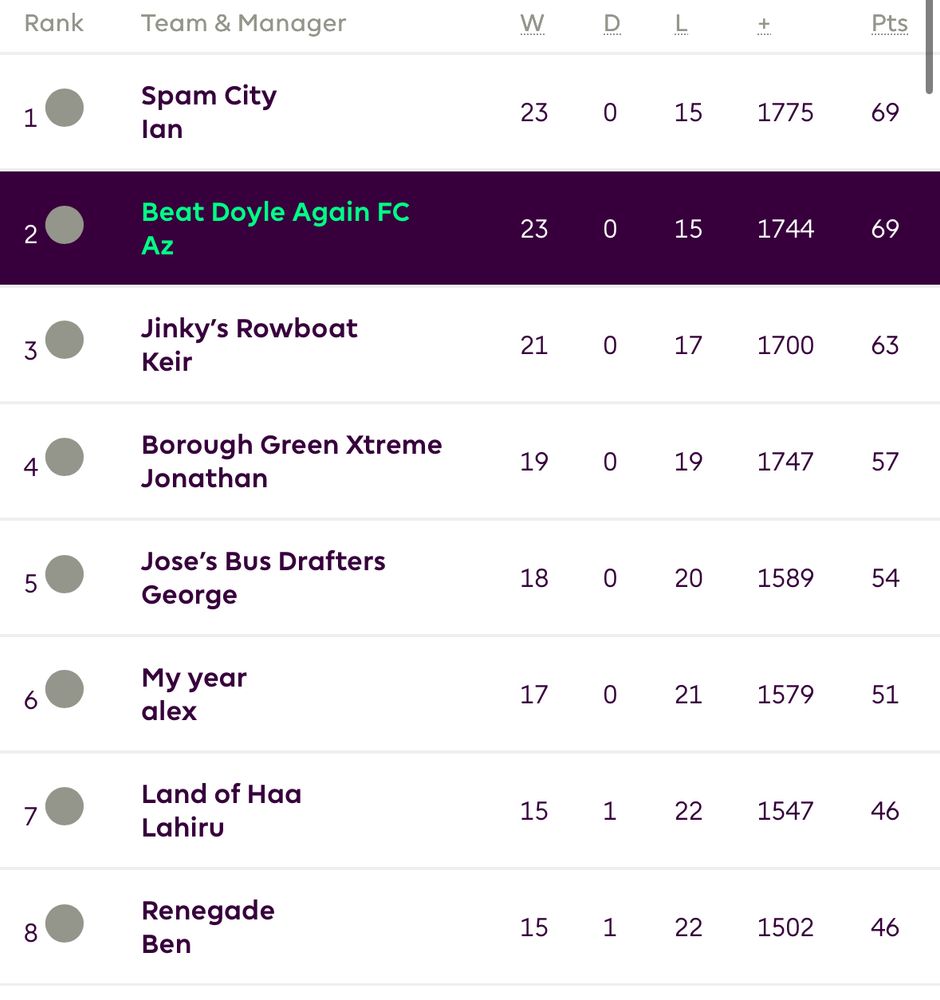Click the Pts column header
Image resolution: width=940 pixels, height=1000 pixels.
coord(890,24)
